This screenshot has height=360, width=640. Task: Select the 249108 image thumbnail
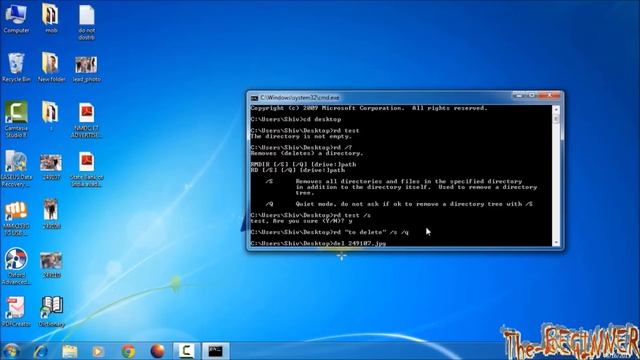51,214
